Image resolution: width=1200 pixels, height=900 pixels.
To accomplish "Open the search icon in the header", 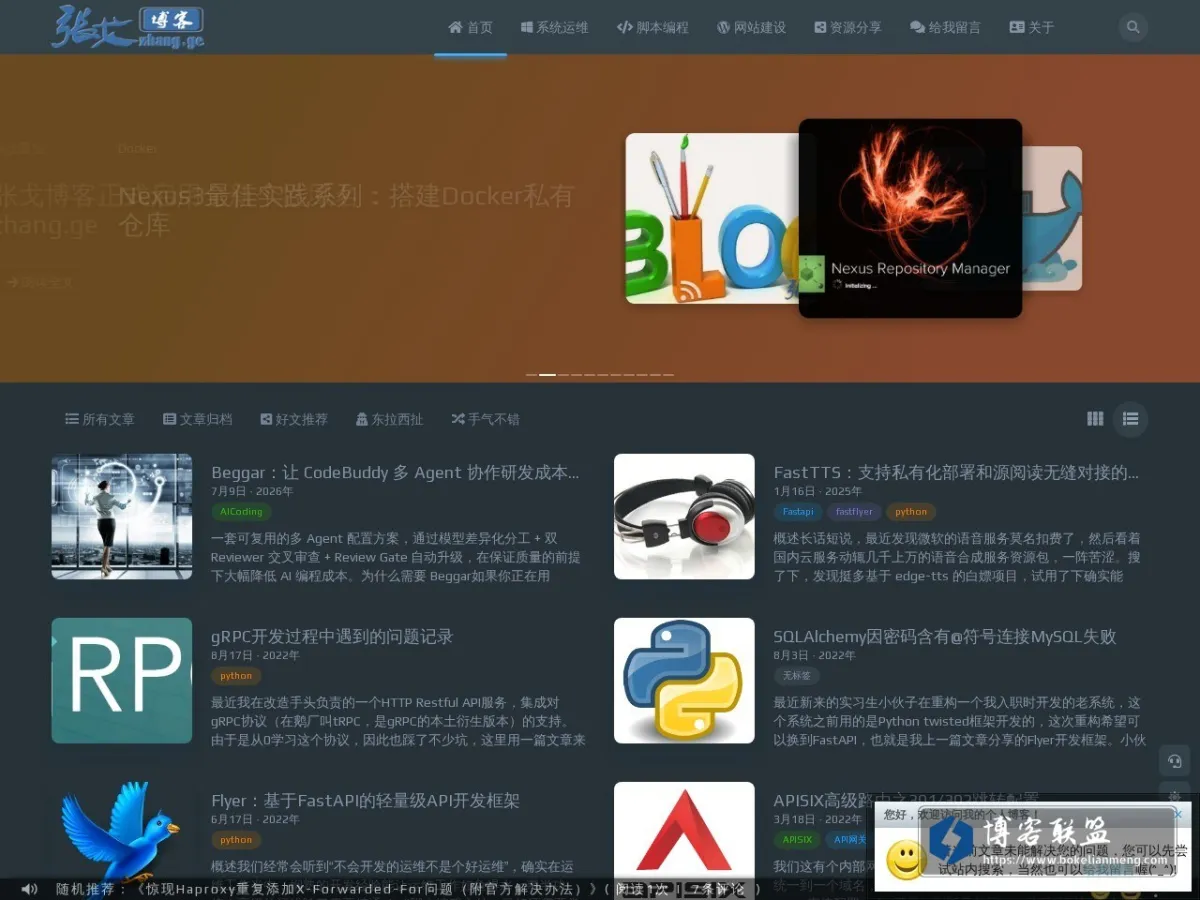I will pos(1133,28).
